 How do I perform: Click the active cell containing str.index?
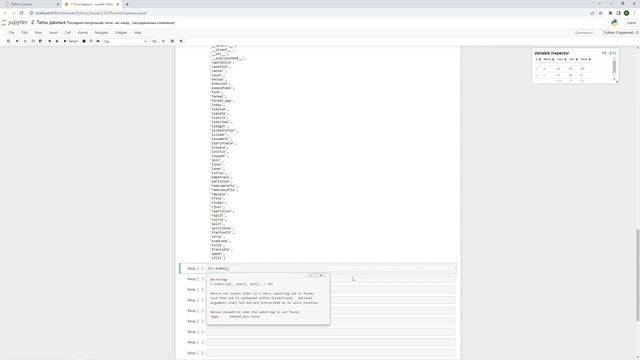pyautogui.click(x=331, y=269)
